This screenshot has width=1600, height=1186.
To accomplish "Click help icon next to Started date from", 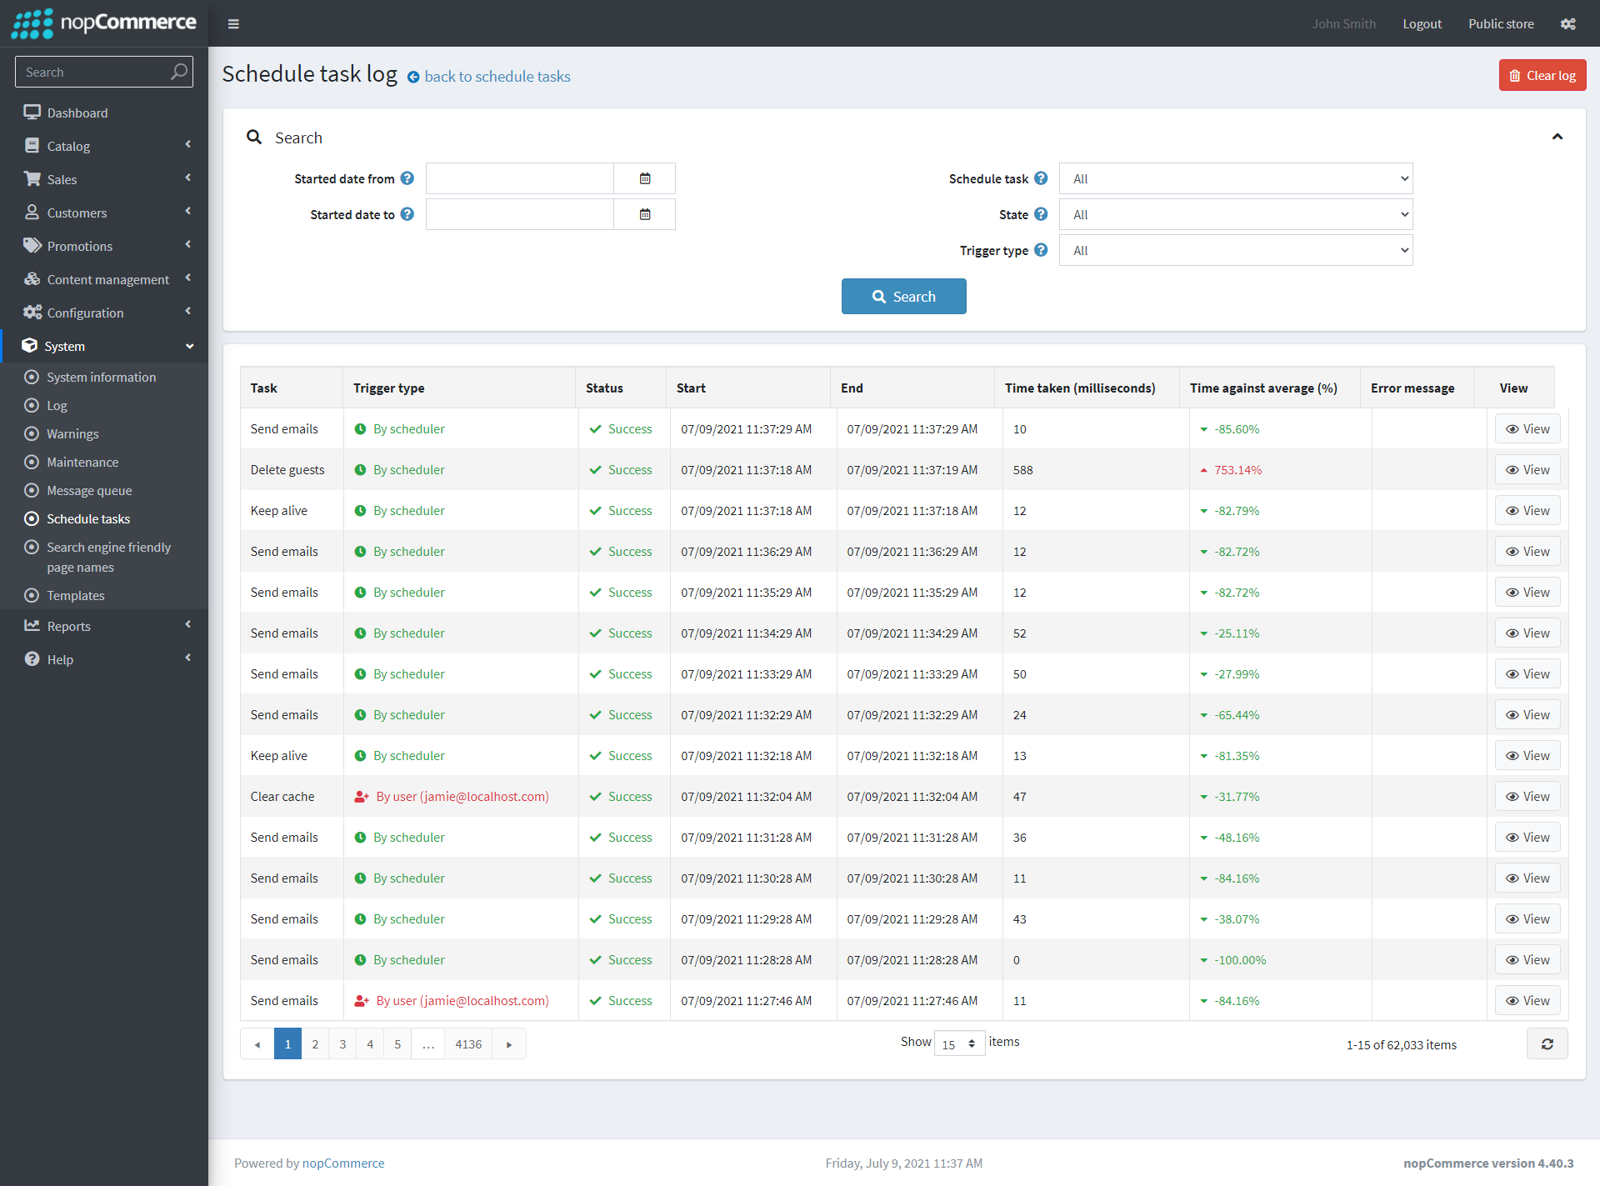I will pos(407,179).
